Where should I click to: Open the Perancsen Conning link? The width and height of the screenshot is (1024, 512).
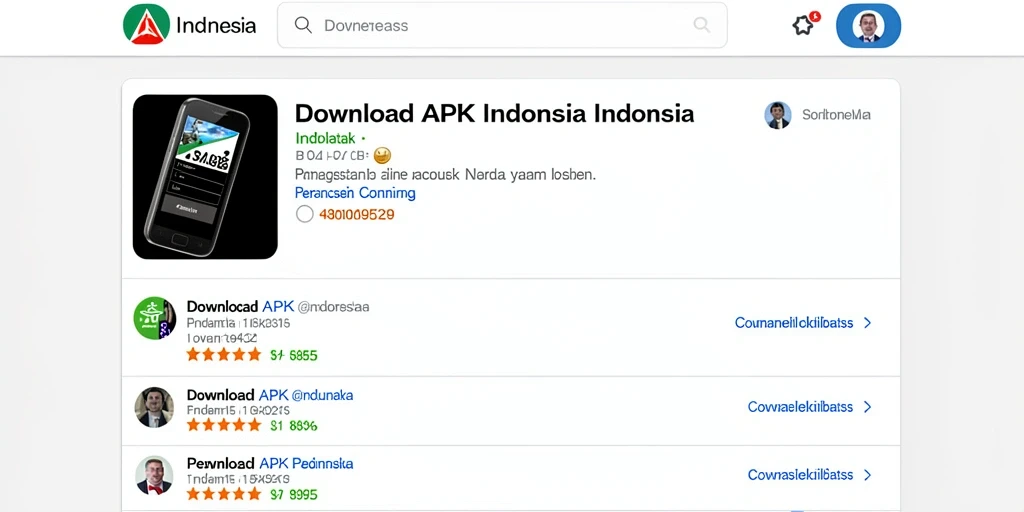pos(355,193)
